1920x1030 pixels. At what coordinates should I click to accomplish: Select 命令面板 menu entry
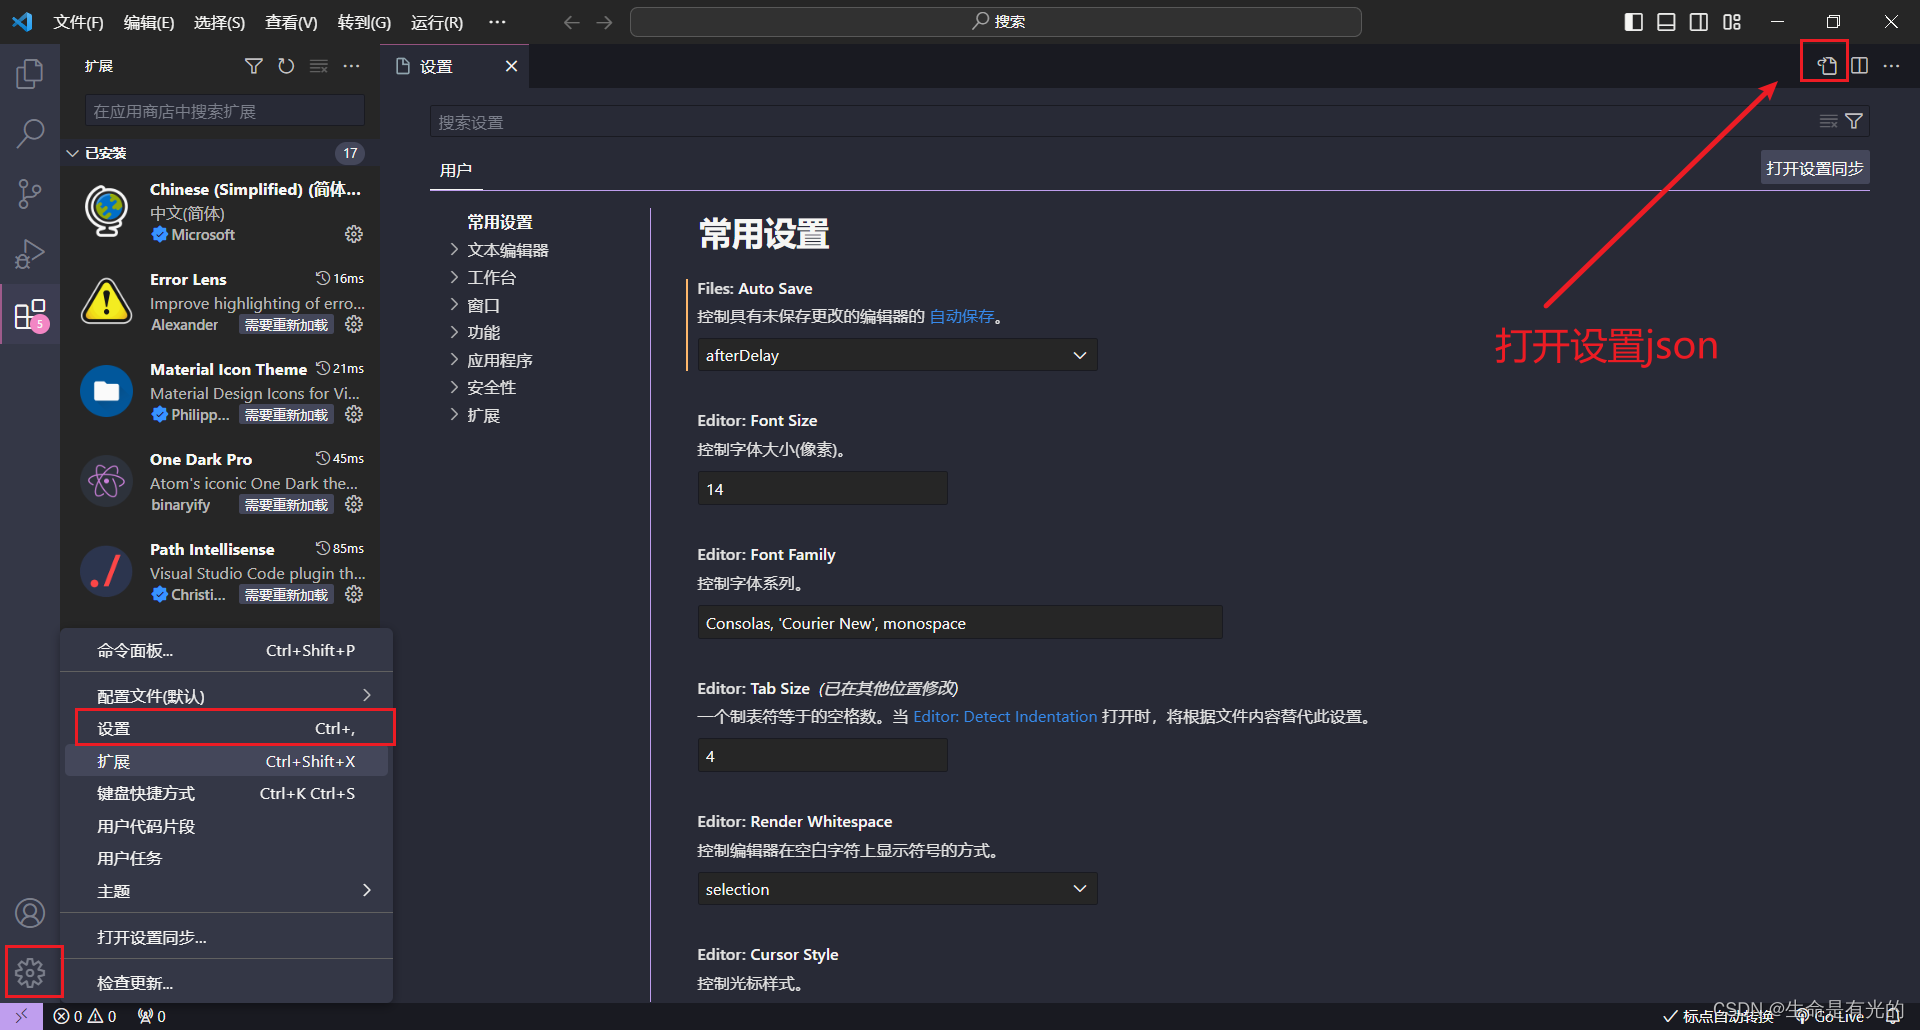click(226, 650)
